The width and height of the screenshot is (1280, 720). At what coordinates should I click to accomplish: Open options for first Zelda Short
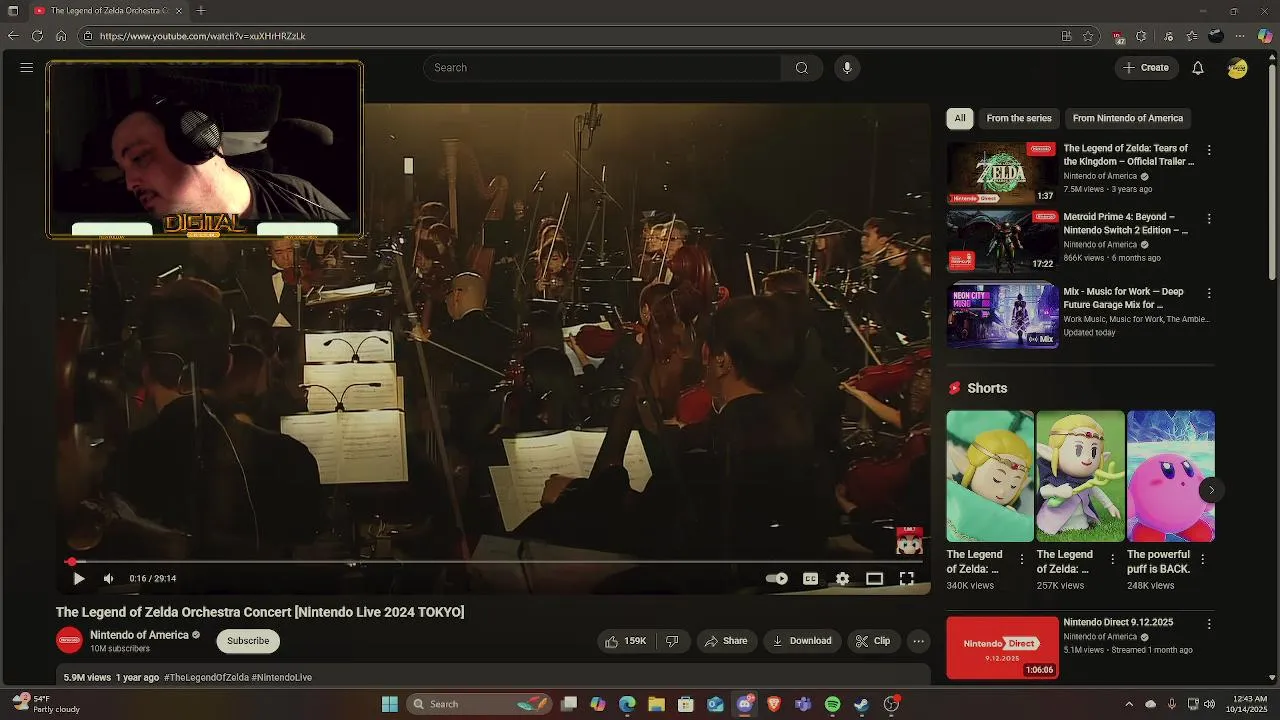pos(1021,559)
